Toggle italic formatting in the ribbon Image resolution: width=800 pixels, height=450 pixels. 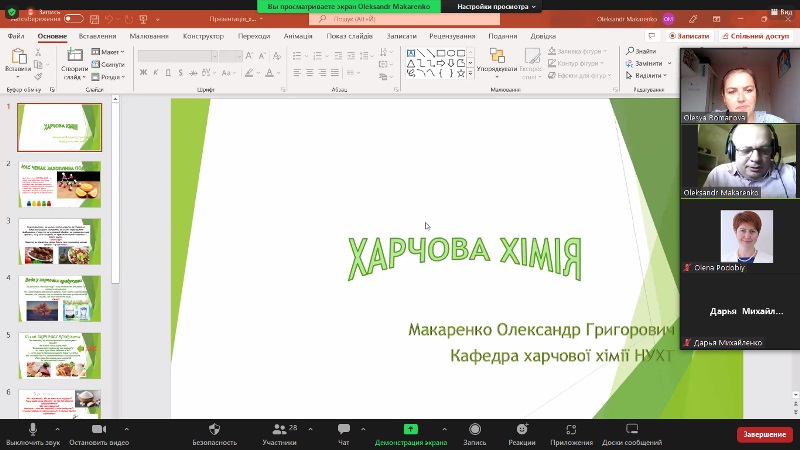[x=157, y=72]
